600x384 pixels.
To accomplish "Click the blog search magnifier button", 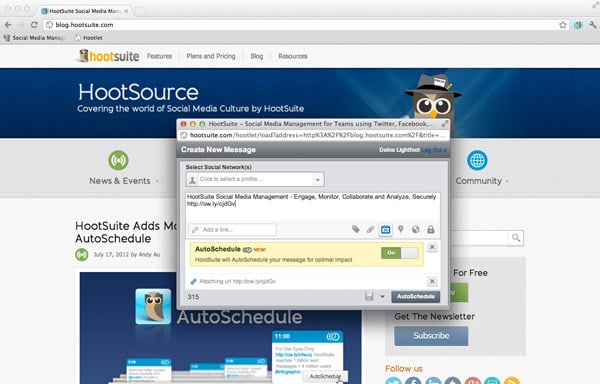I will click(516, 238).
